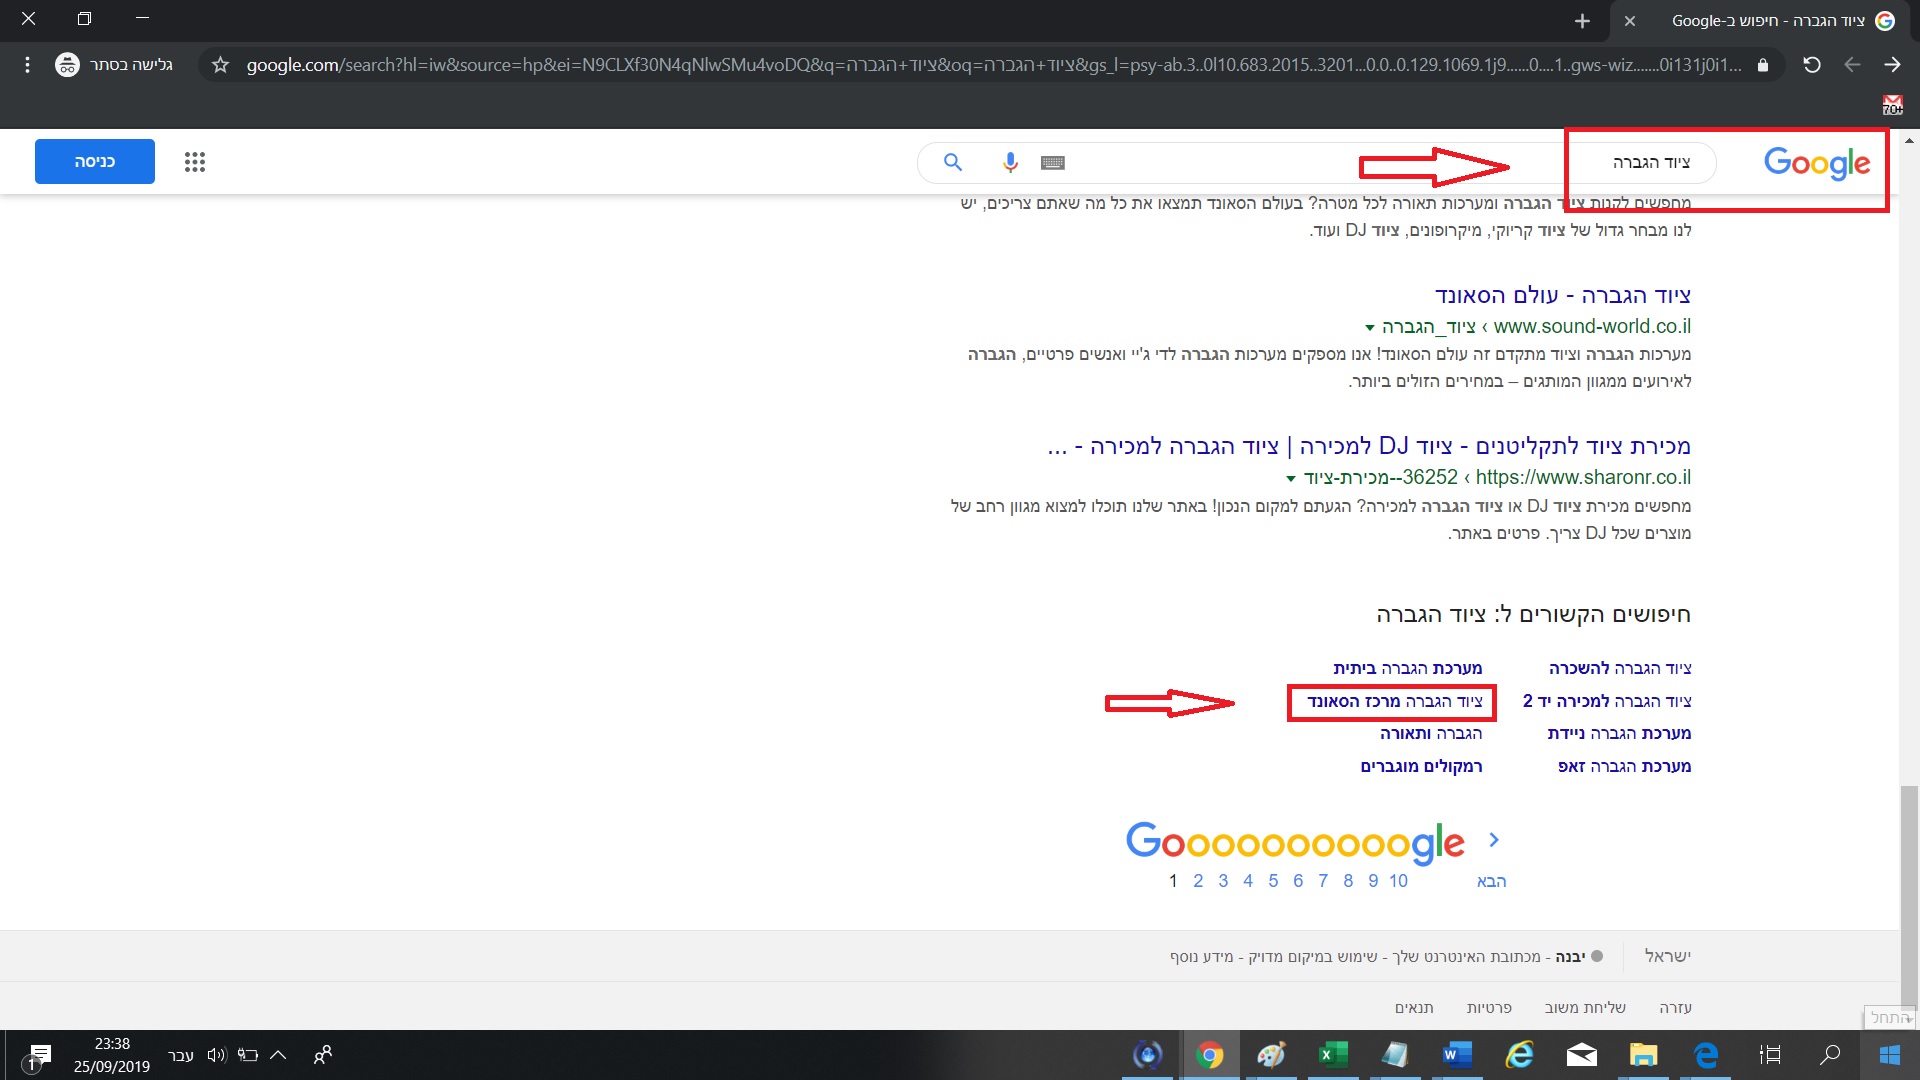Open the Chrome three-dot menu
Image resolution: width=1920 pixels, height=1080 pixels.
pyautogui.click(x=27, y=65)
